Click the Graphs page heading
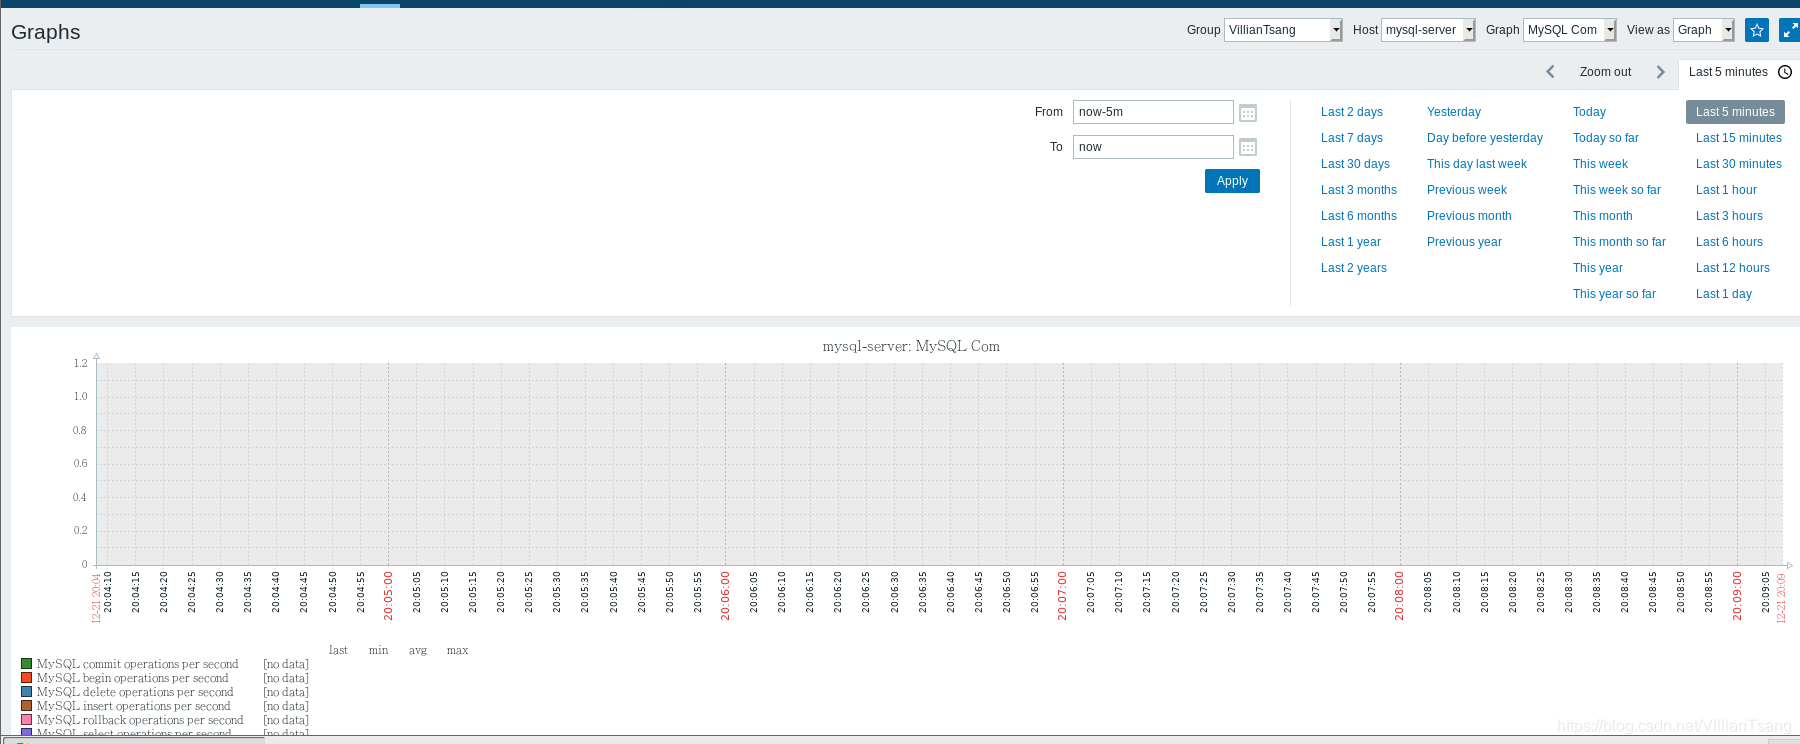This screenshot has height=744, width=1800. click(46, 32)
